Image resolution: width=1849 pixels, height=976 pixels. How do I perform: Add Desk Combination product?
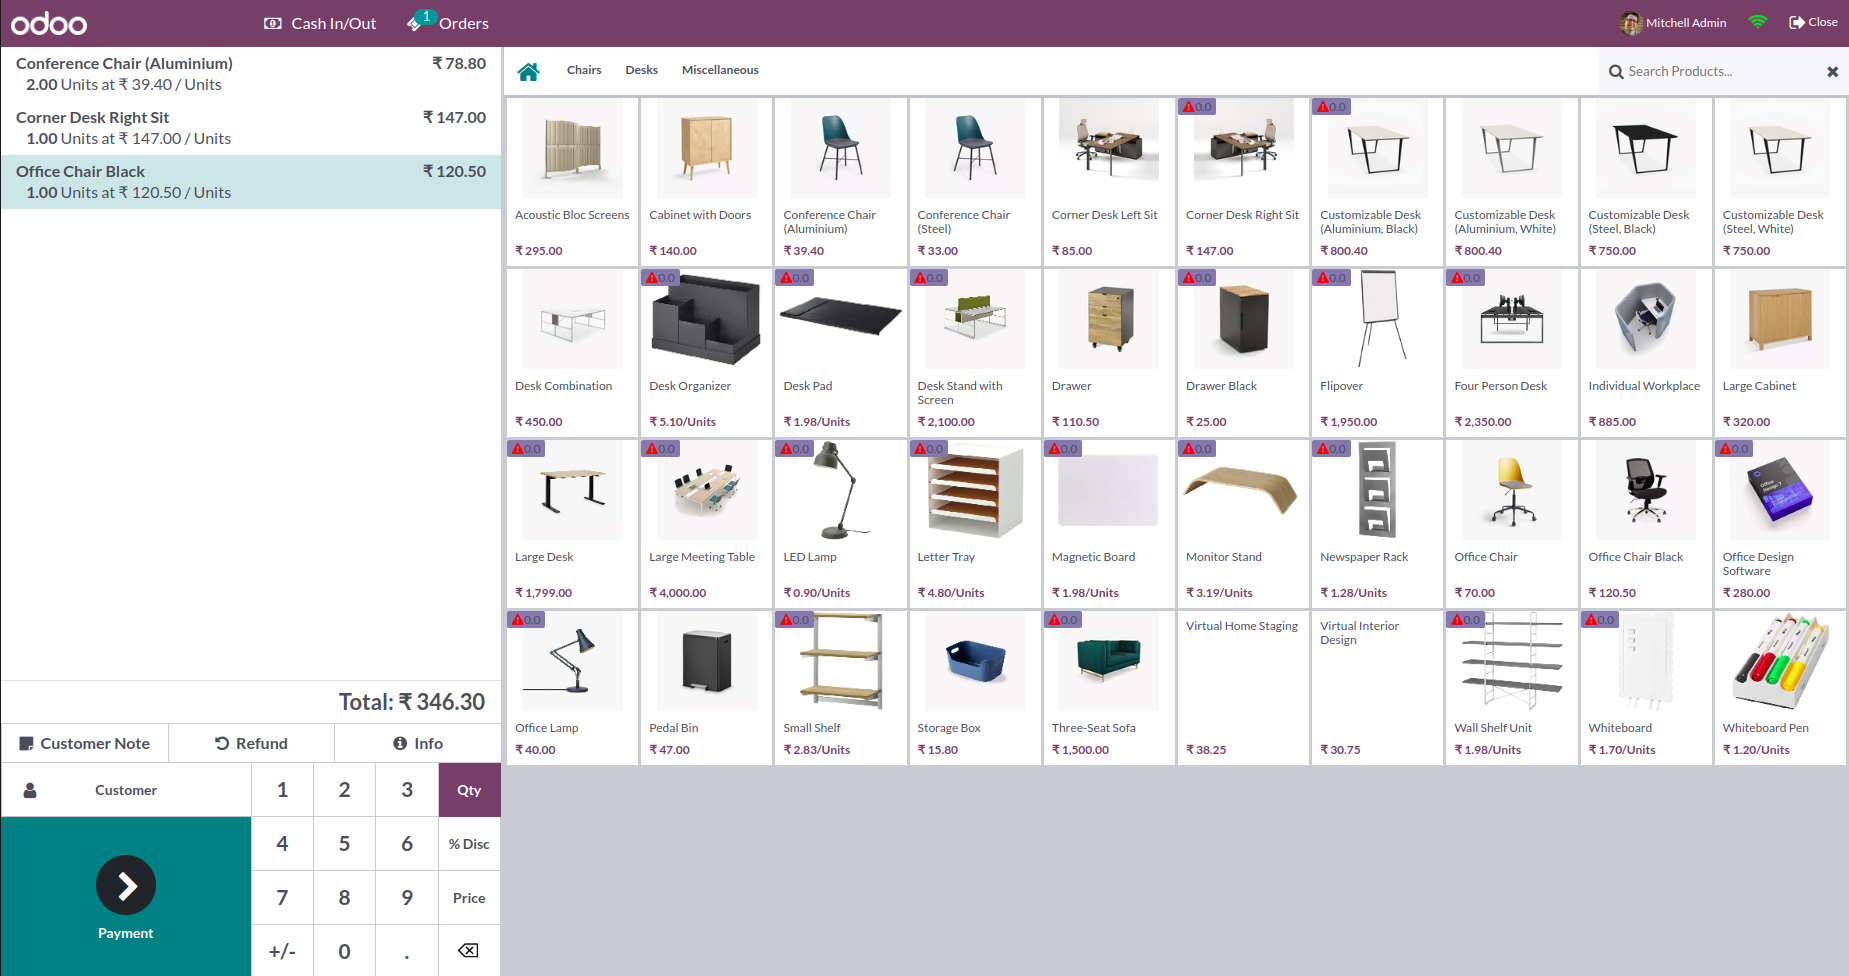tap(572, 352)
